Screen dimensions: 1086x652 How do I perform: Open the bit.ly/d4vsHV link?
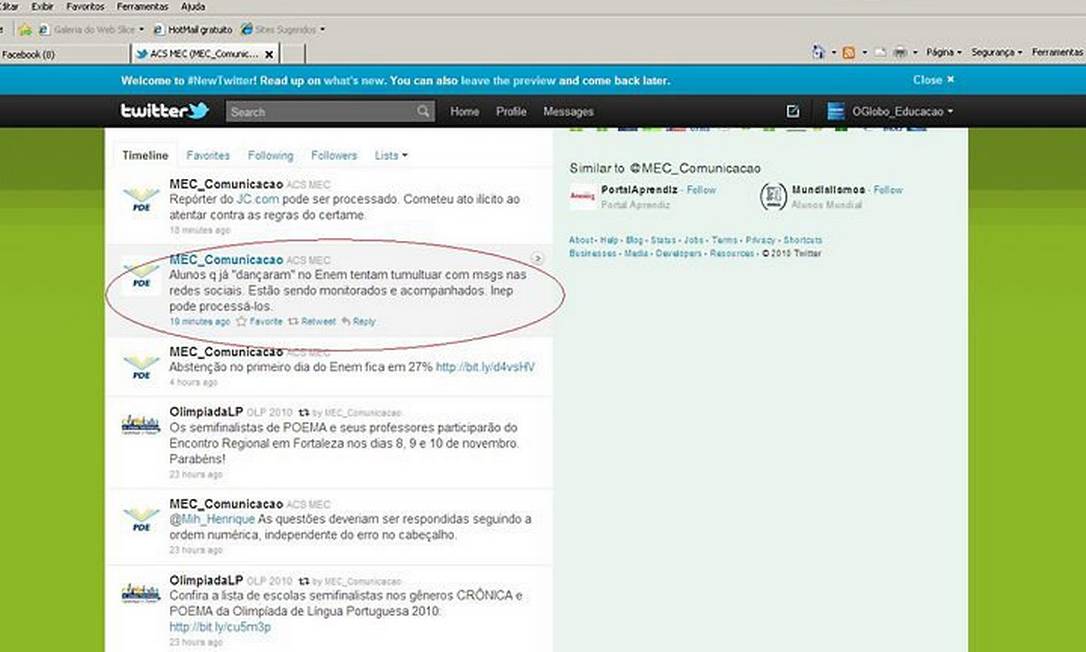click(x=485, y=367)
